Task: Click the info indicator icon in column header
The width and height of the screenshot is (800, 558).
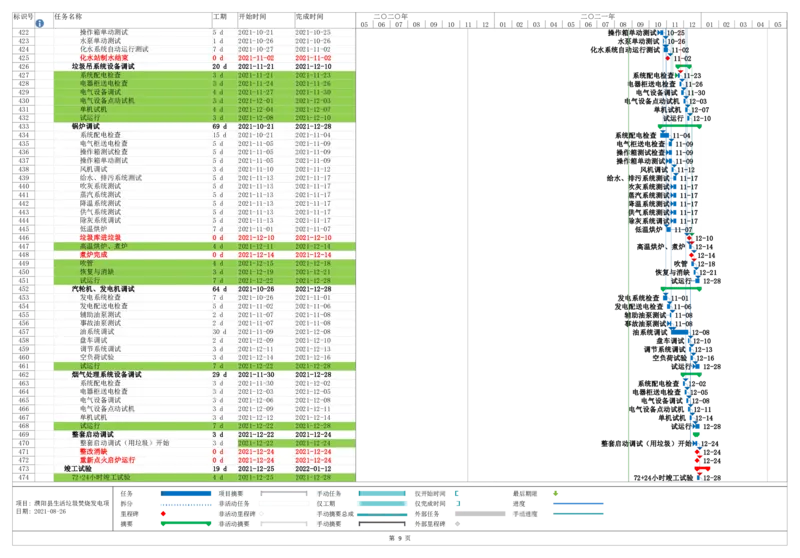Action: [40, 21]
